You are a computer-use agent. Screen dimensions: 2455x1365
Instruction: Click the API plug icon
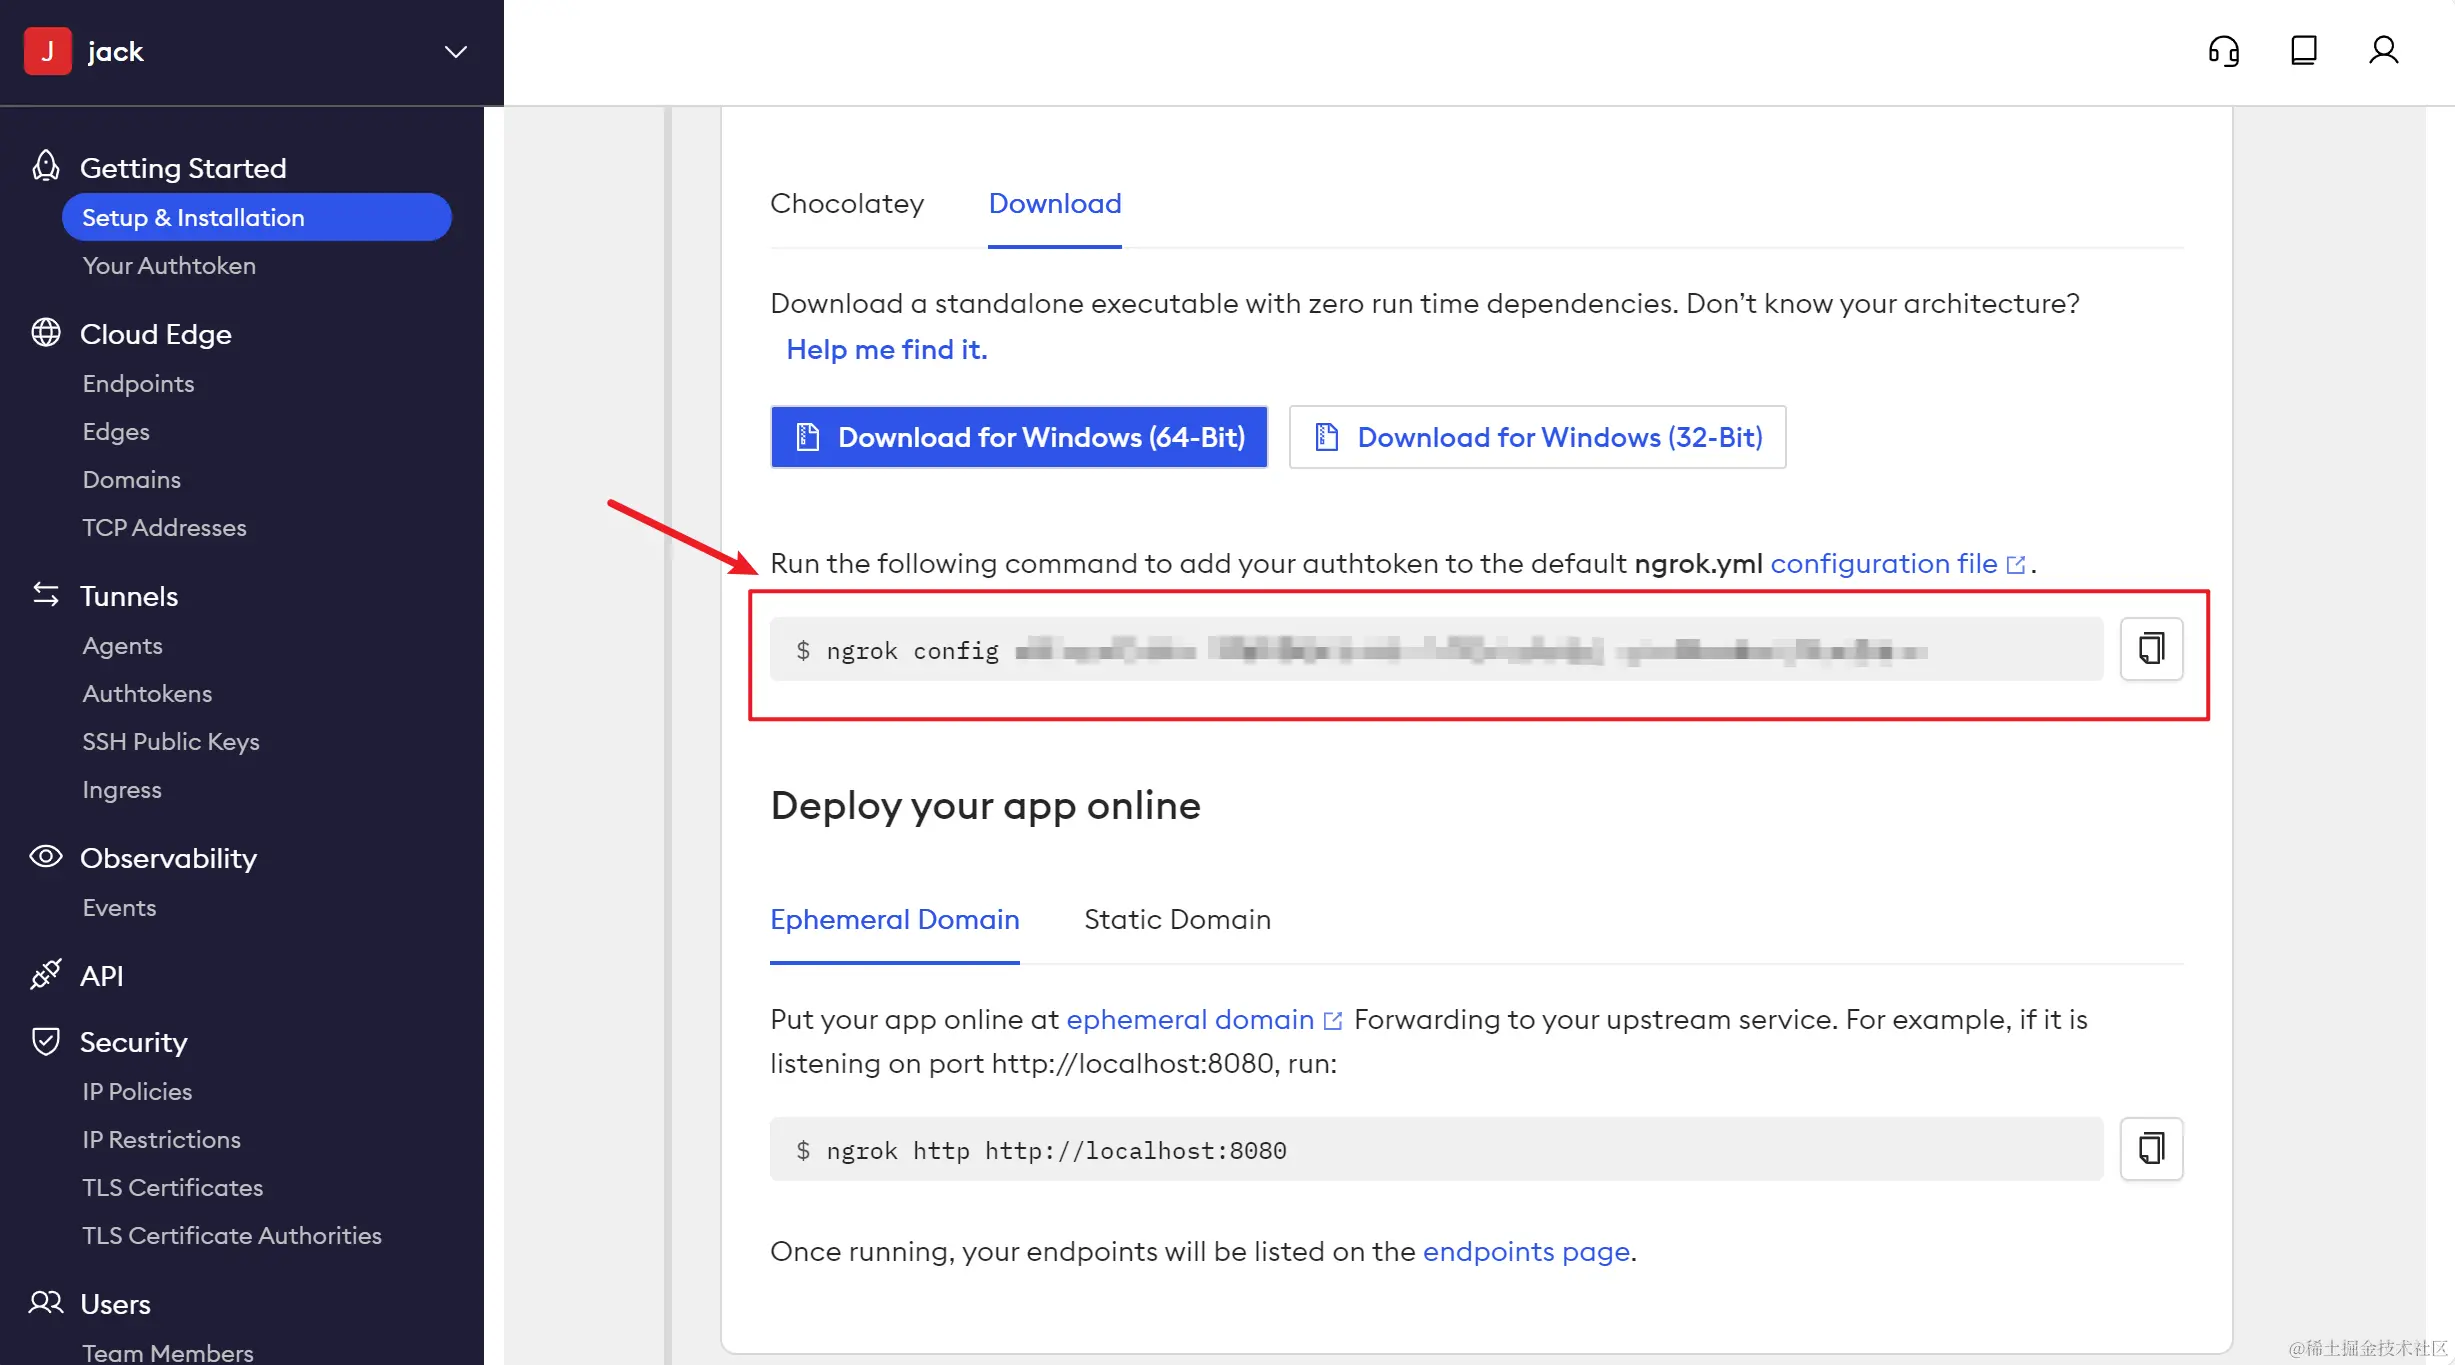coord(46,974)
